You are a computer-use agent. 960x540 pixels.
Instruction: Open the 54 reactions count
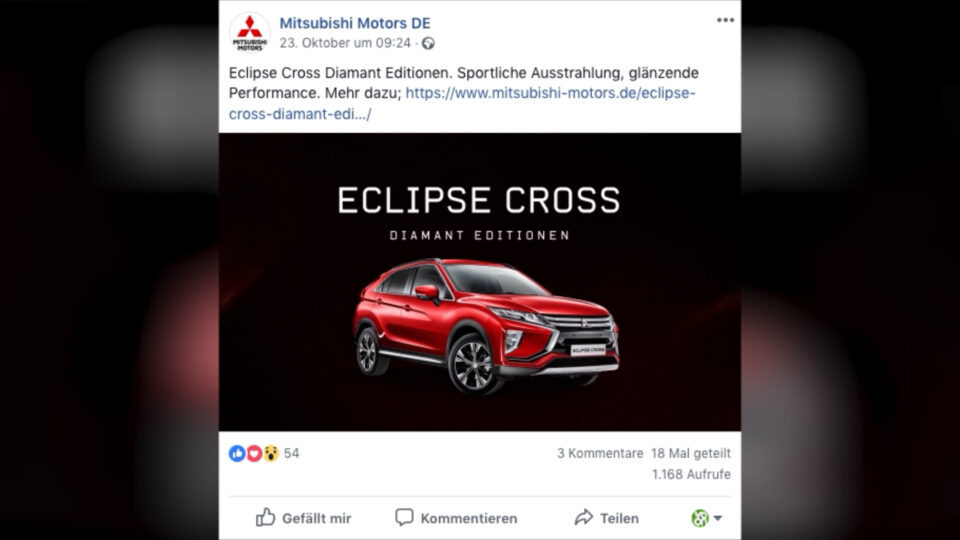291,454
